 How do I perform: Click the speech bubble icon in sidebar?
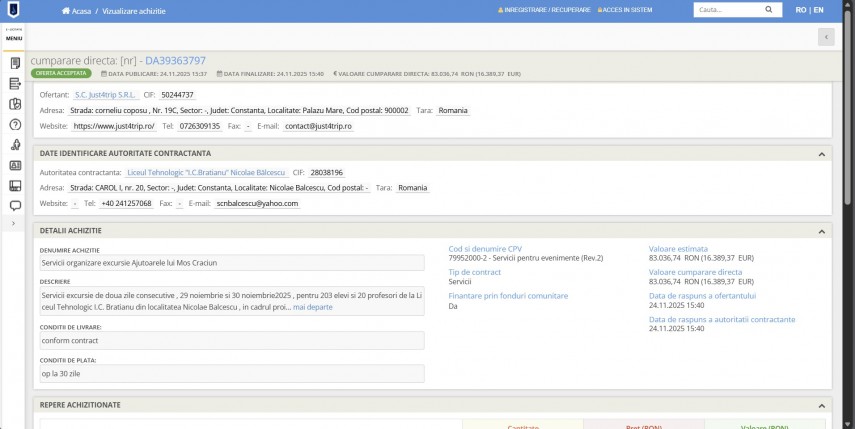15,206
